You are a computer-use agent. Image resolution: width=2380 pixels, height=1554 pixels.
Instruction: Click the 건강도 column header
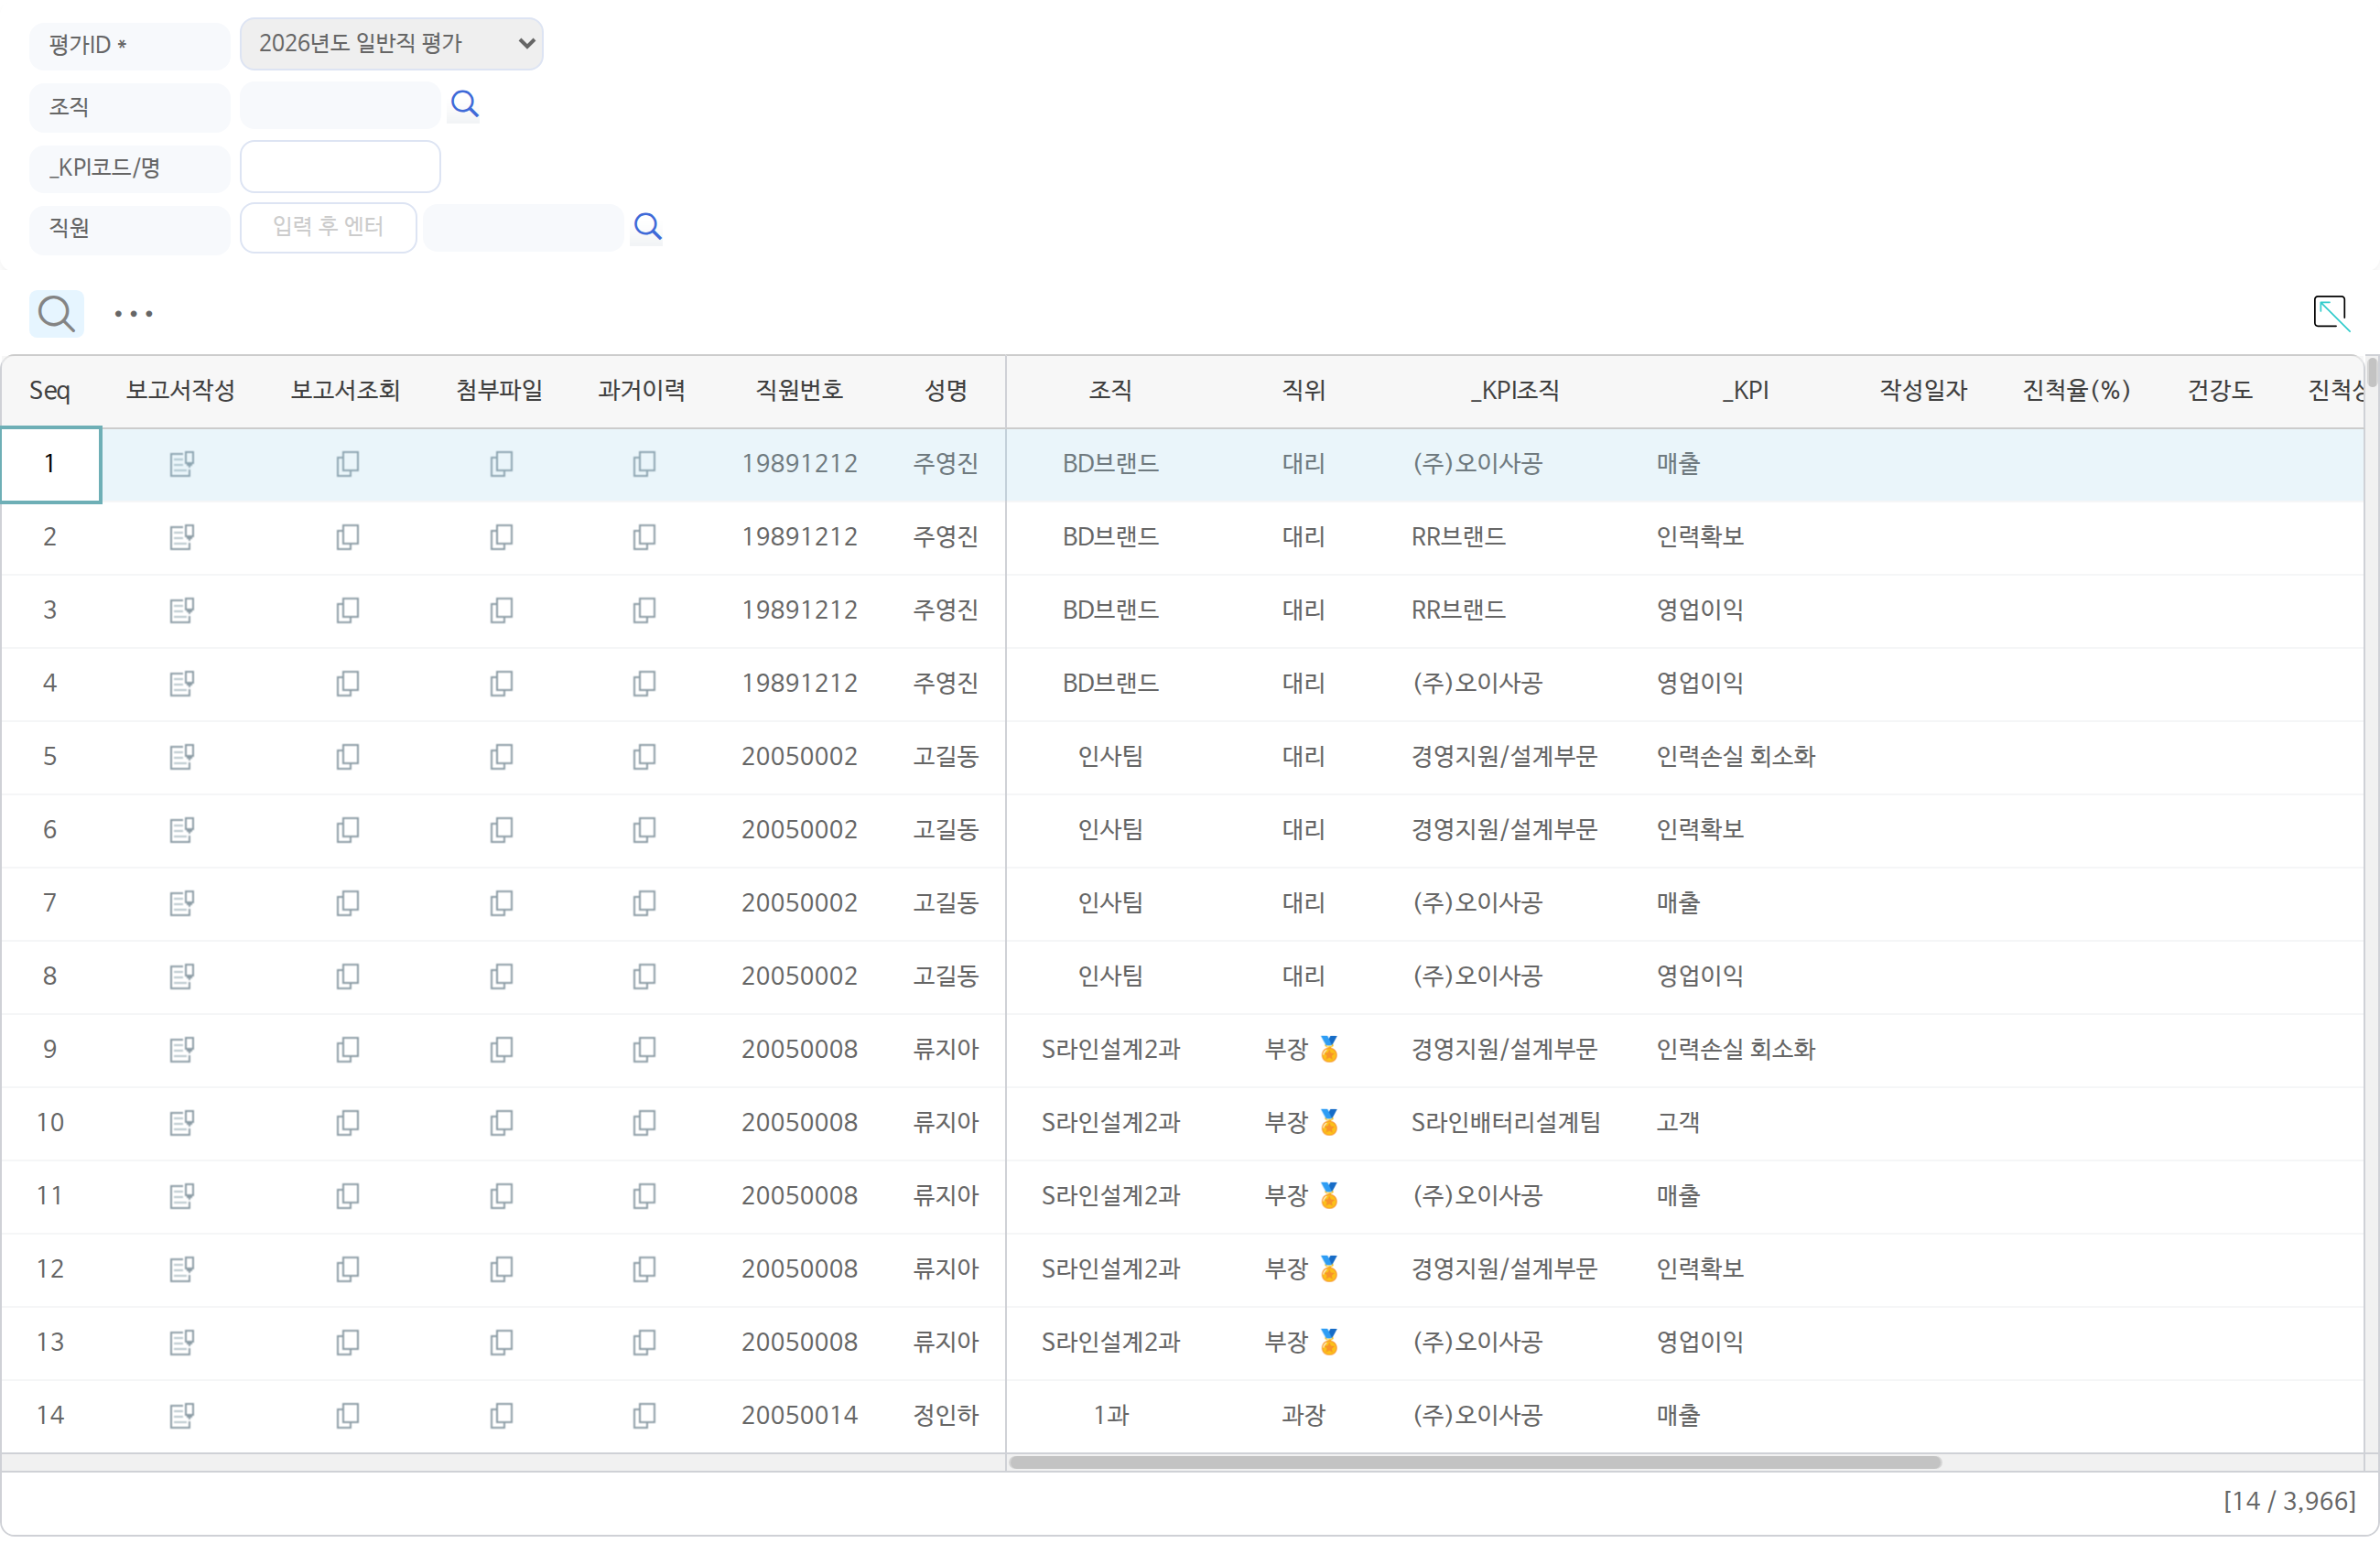tap(2219, 390)
